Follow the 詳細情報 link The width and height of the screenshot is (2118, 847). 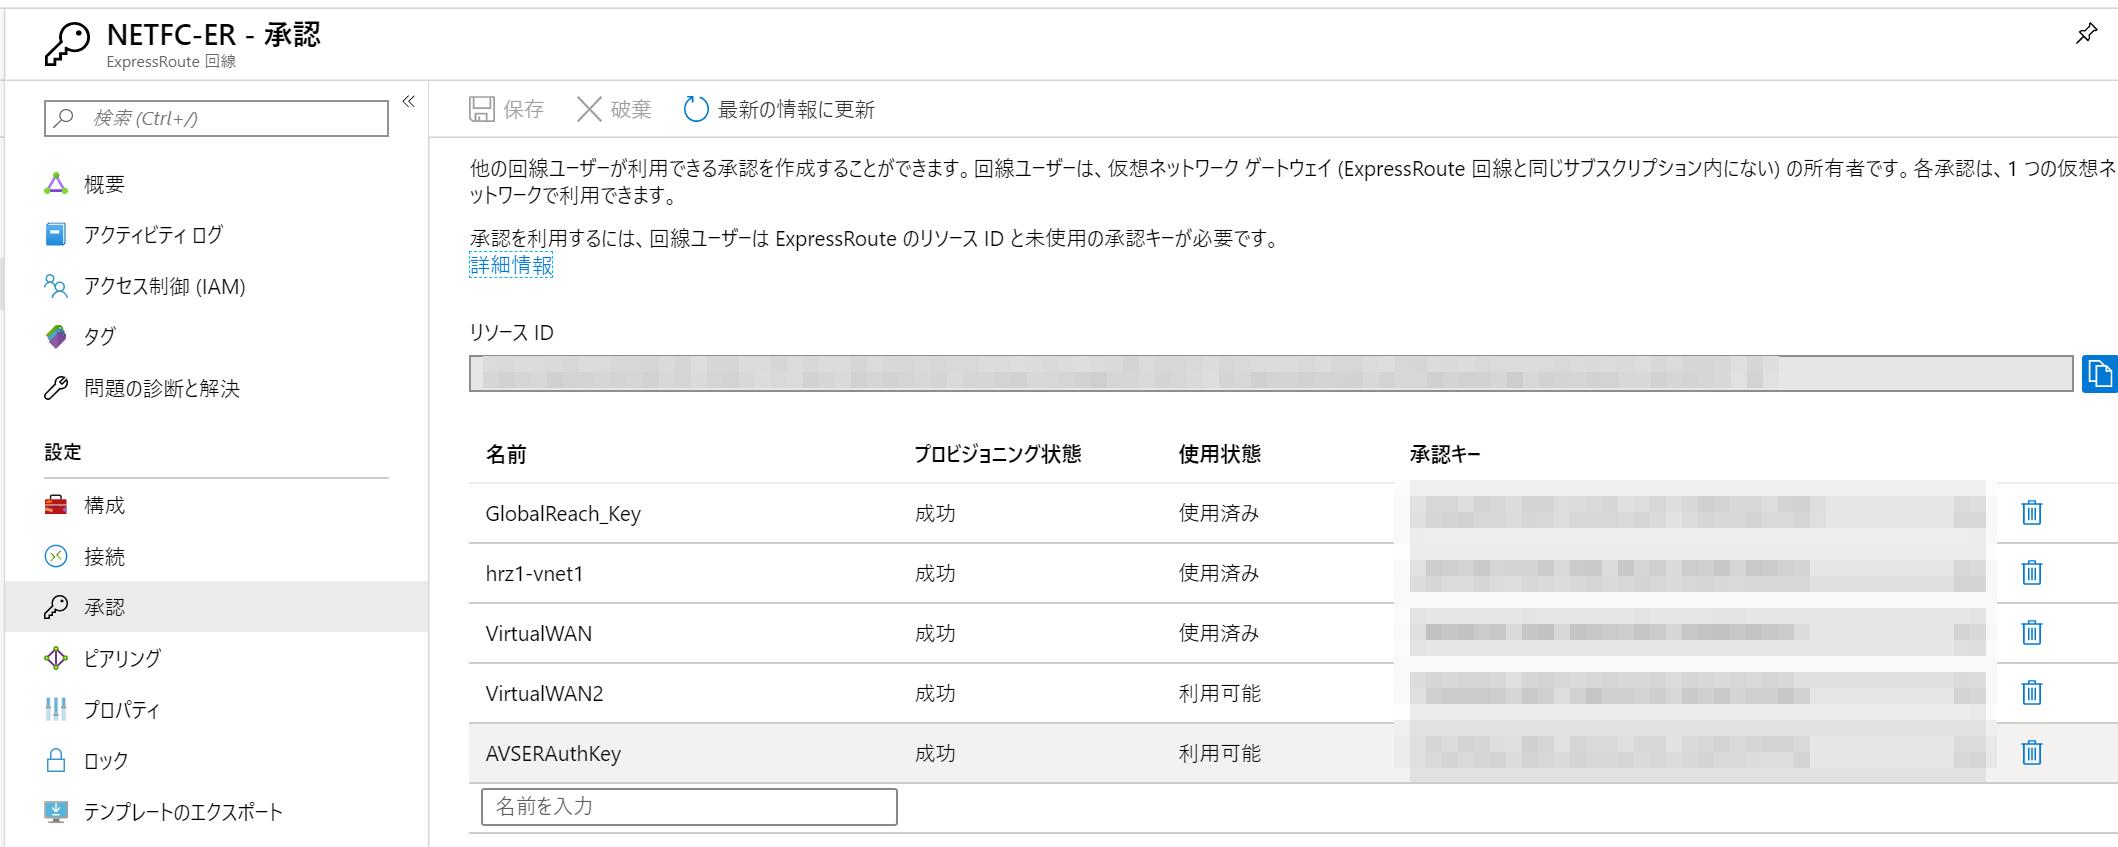coord(511,265)
